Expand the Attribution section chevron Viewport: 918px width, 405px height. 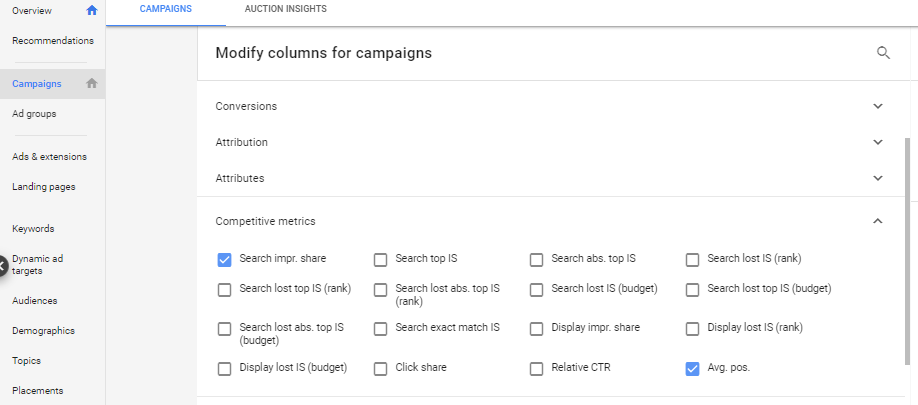click(x=878, y=142)
